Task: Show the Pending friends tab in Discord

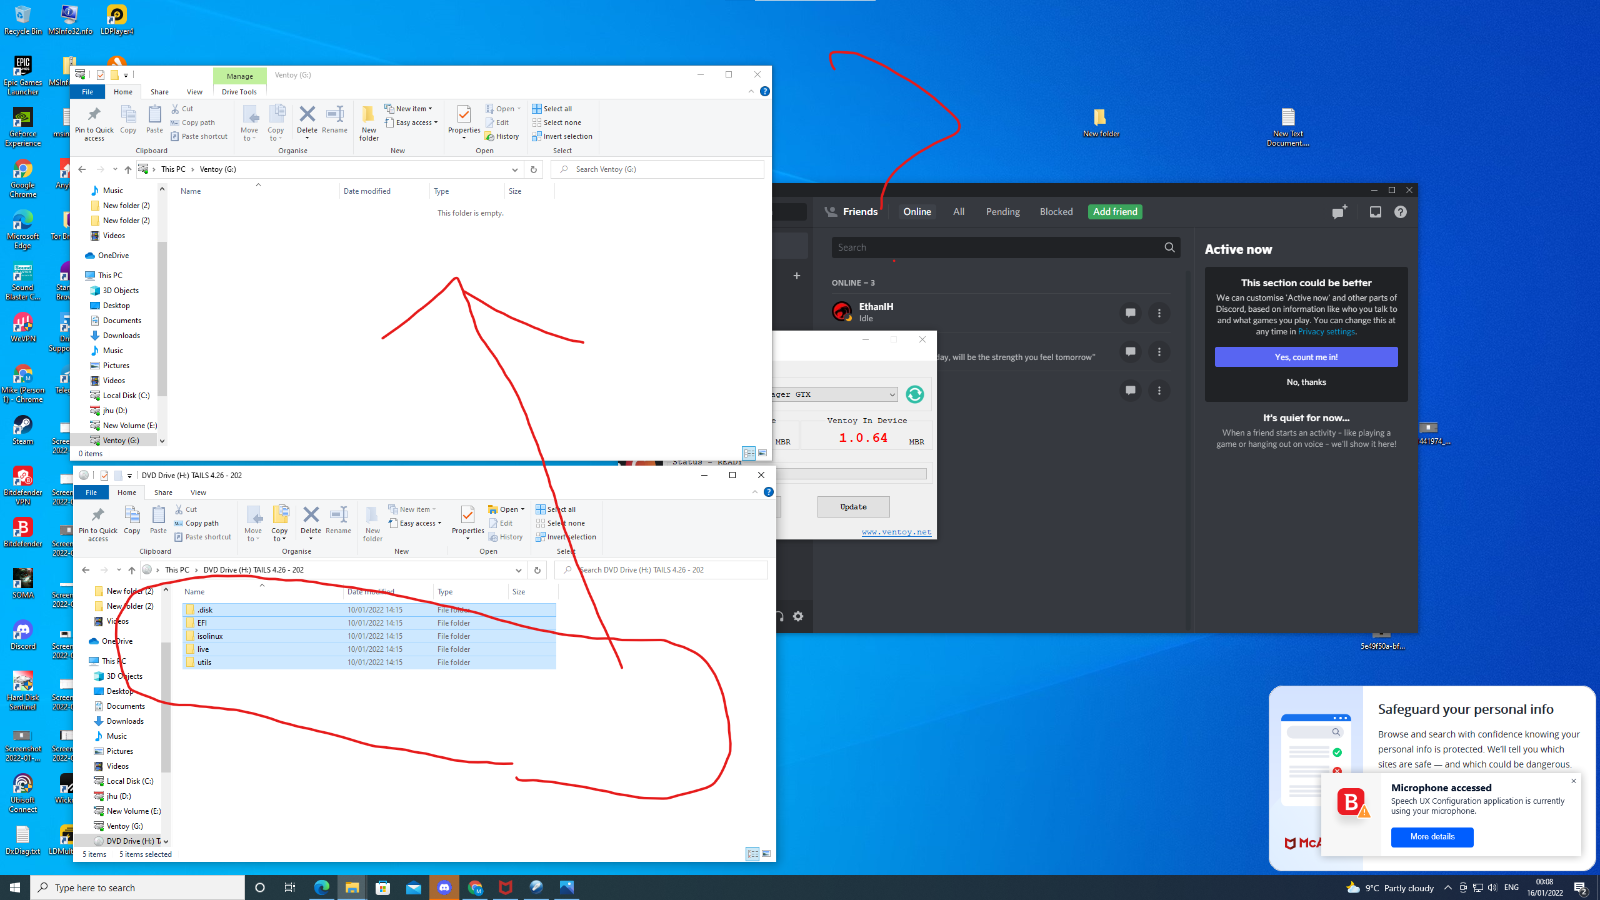Action: click(x=1003, y=212)
